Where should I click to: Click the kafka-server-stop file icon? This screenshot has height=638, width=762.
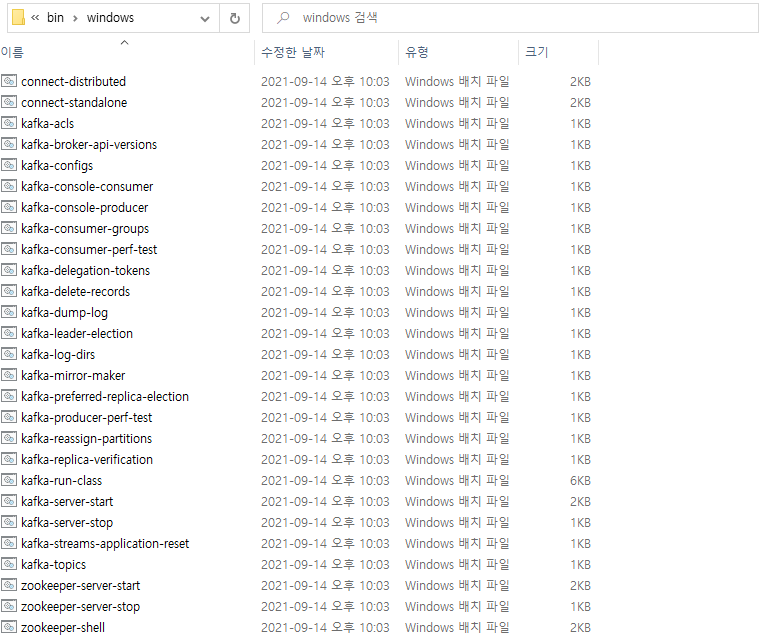point(9,522)
